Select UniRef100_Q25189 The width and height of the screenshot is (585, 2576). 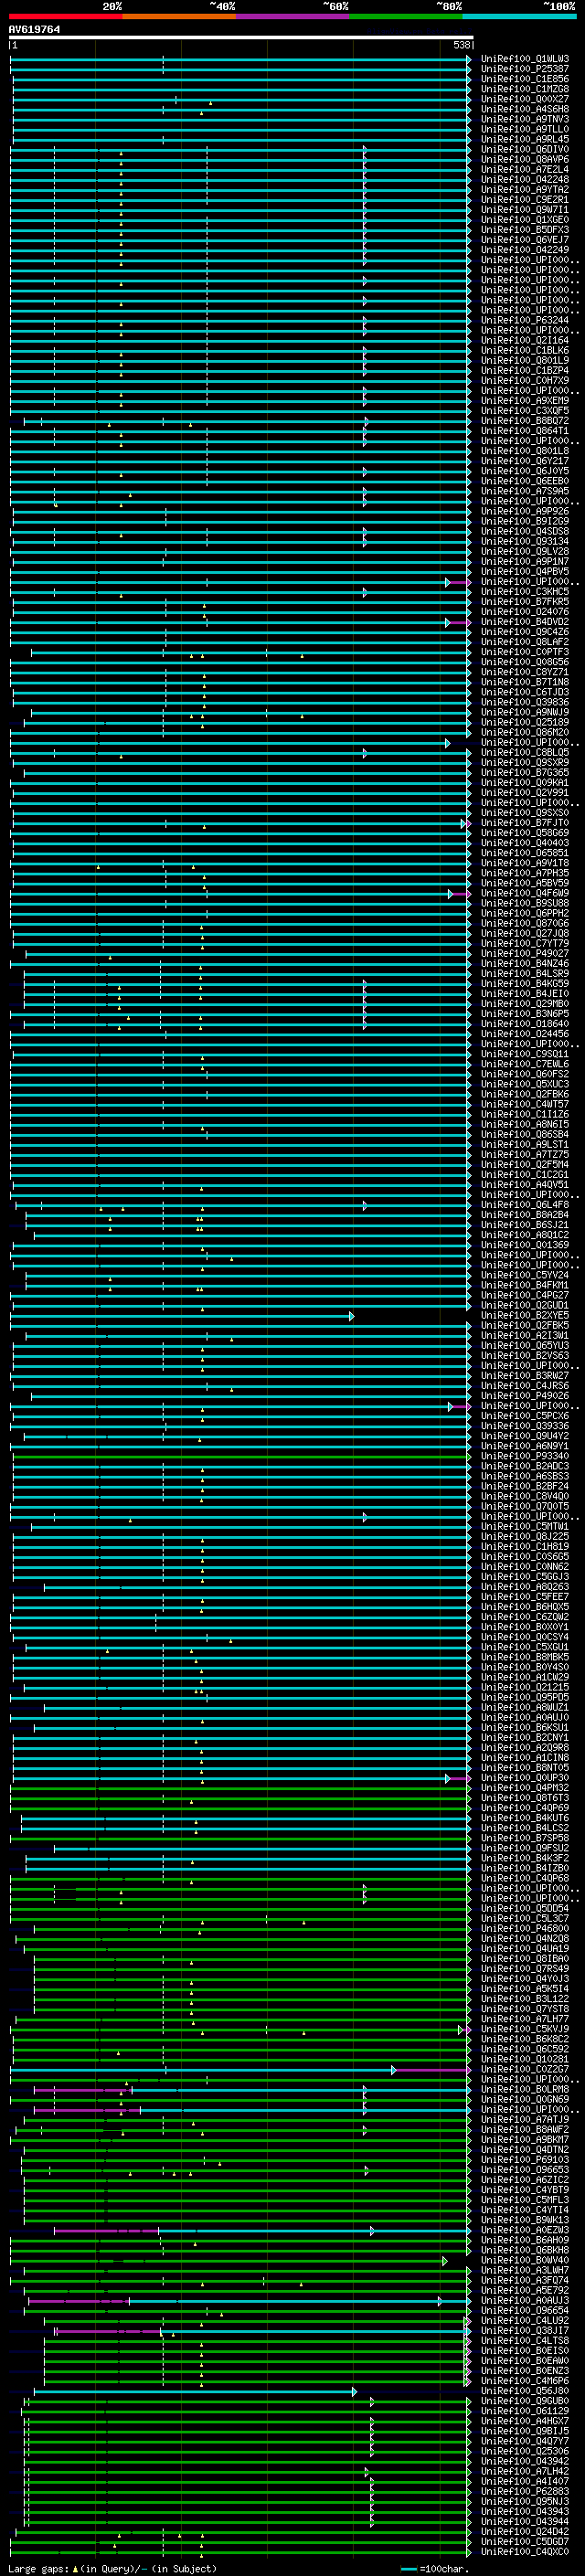click(525, 722)
